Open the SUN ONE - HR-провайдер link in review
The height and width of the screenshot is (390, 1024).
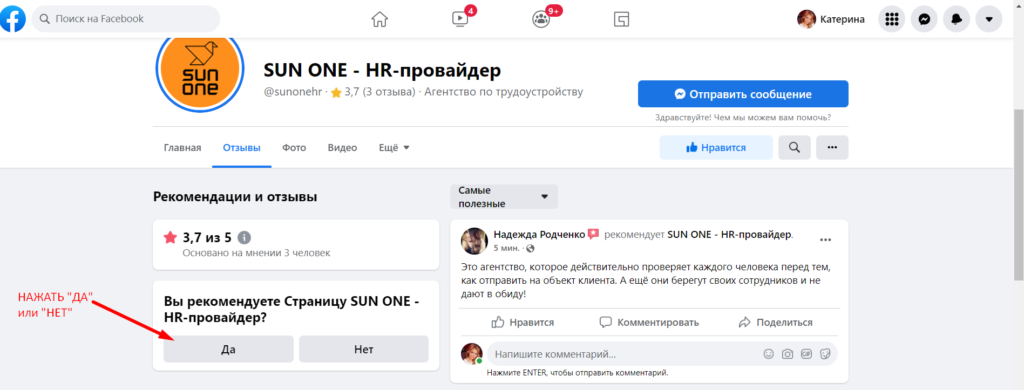point(729,234)
